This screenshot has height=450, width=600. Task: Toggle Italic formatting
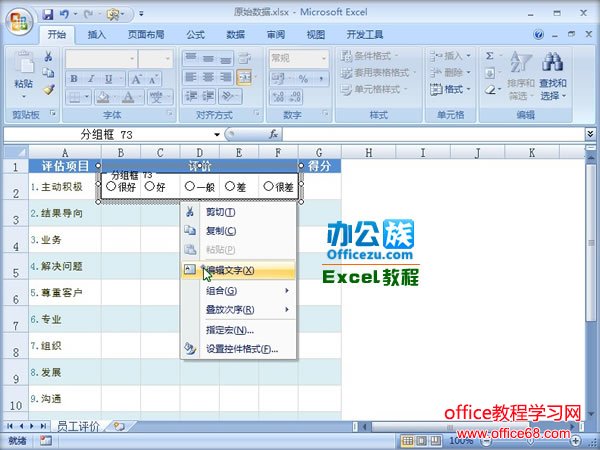tap(91, 79)
